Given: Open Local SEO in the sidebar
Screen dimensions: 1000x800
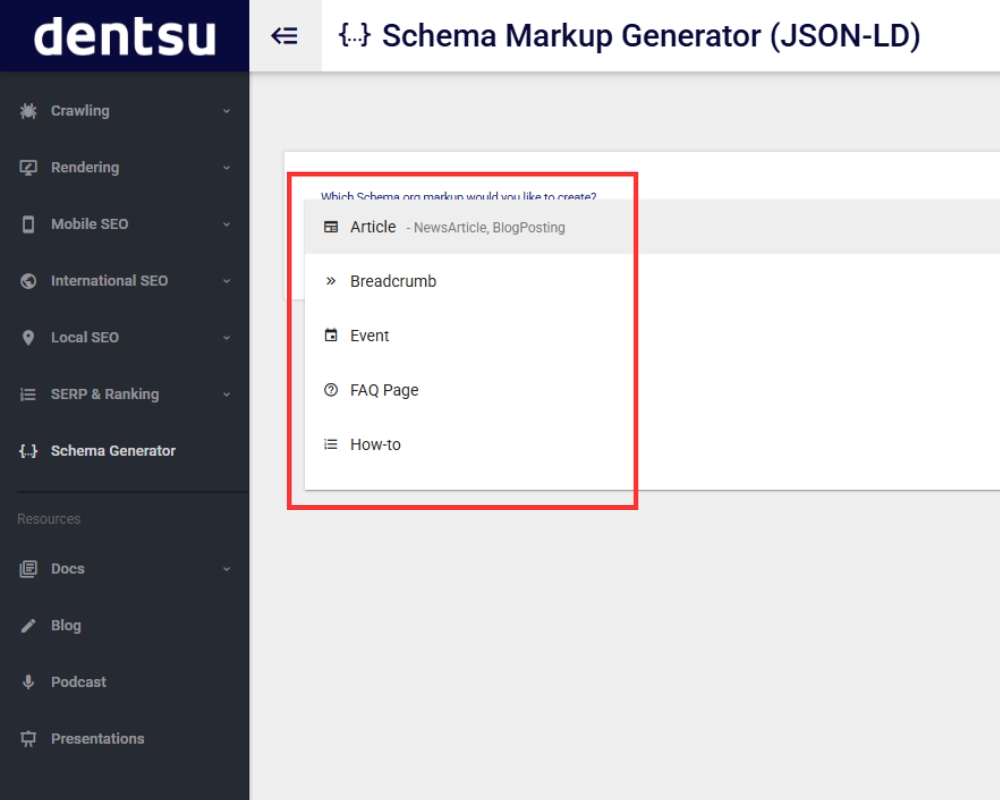Looking at the screenshot, I should point(85,337).
